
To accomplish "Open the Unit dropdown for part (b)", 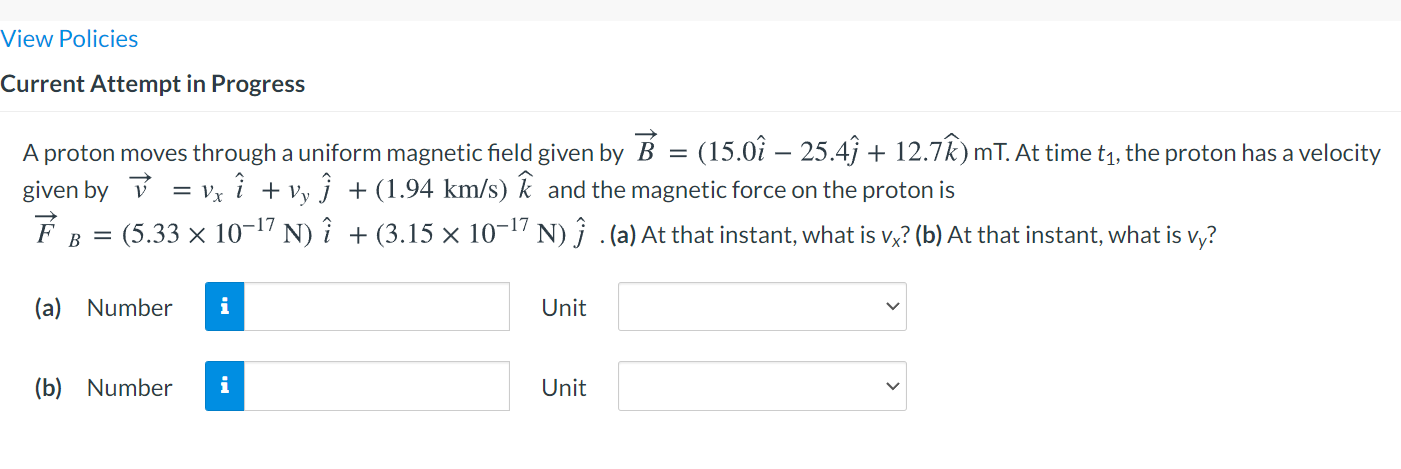I will tap(761, 387).
